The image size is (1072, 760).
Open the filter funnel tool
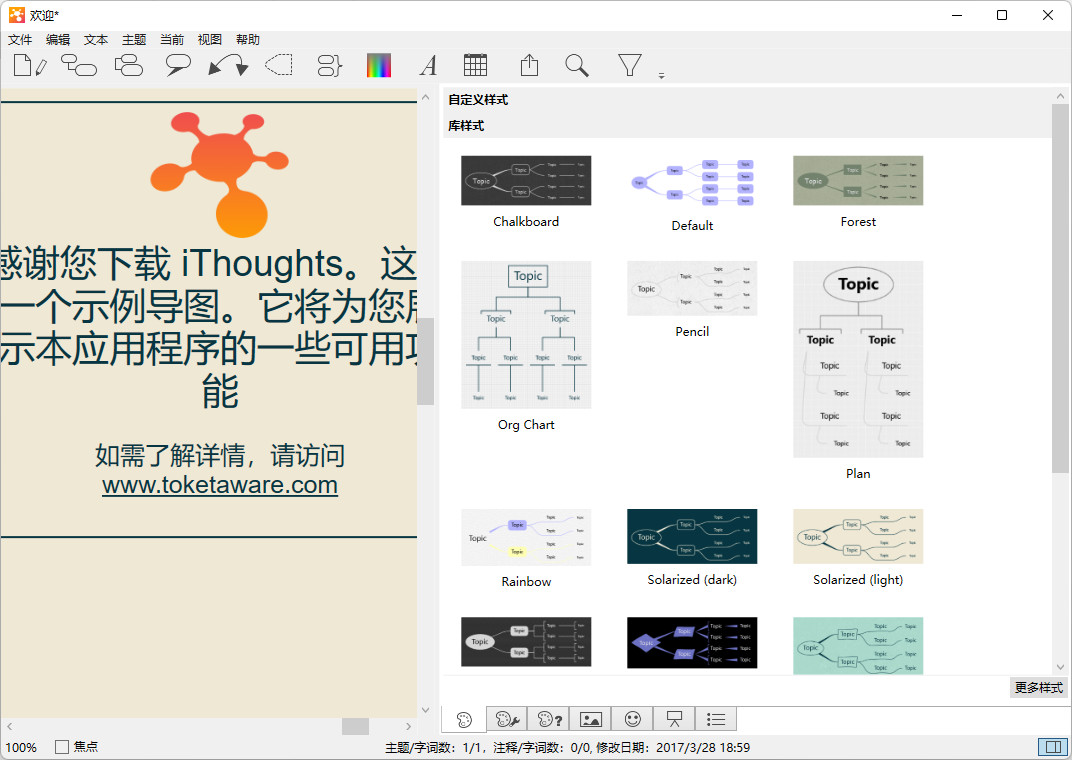click(x=630, y=66)
